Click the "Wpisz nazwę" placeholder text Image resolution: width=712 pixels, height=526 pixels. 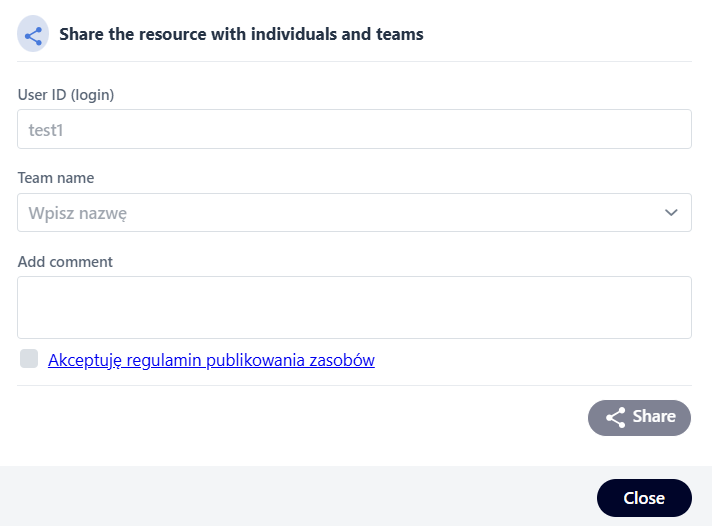click(78, 213)
